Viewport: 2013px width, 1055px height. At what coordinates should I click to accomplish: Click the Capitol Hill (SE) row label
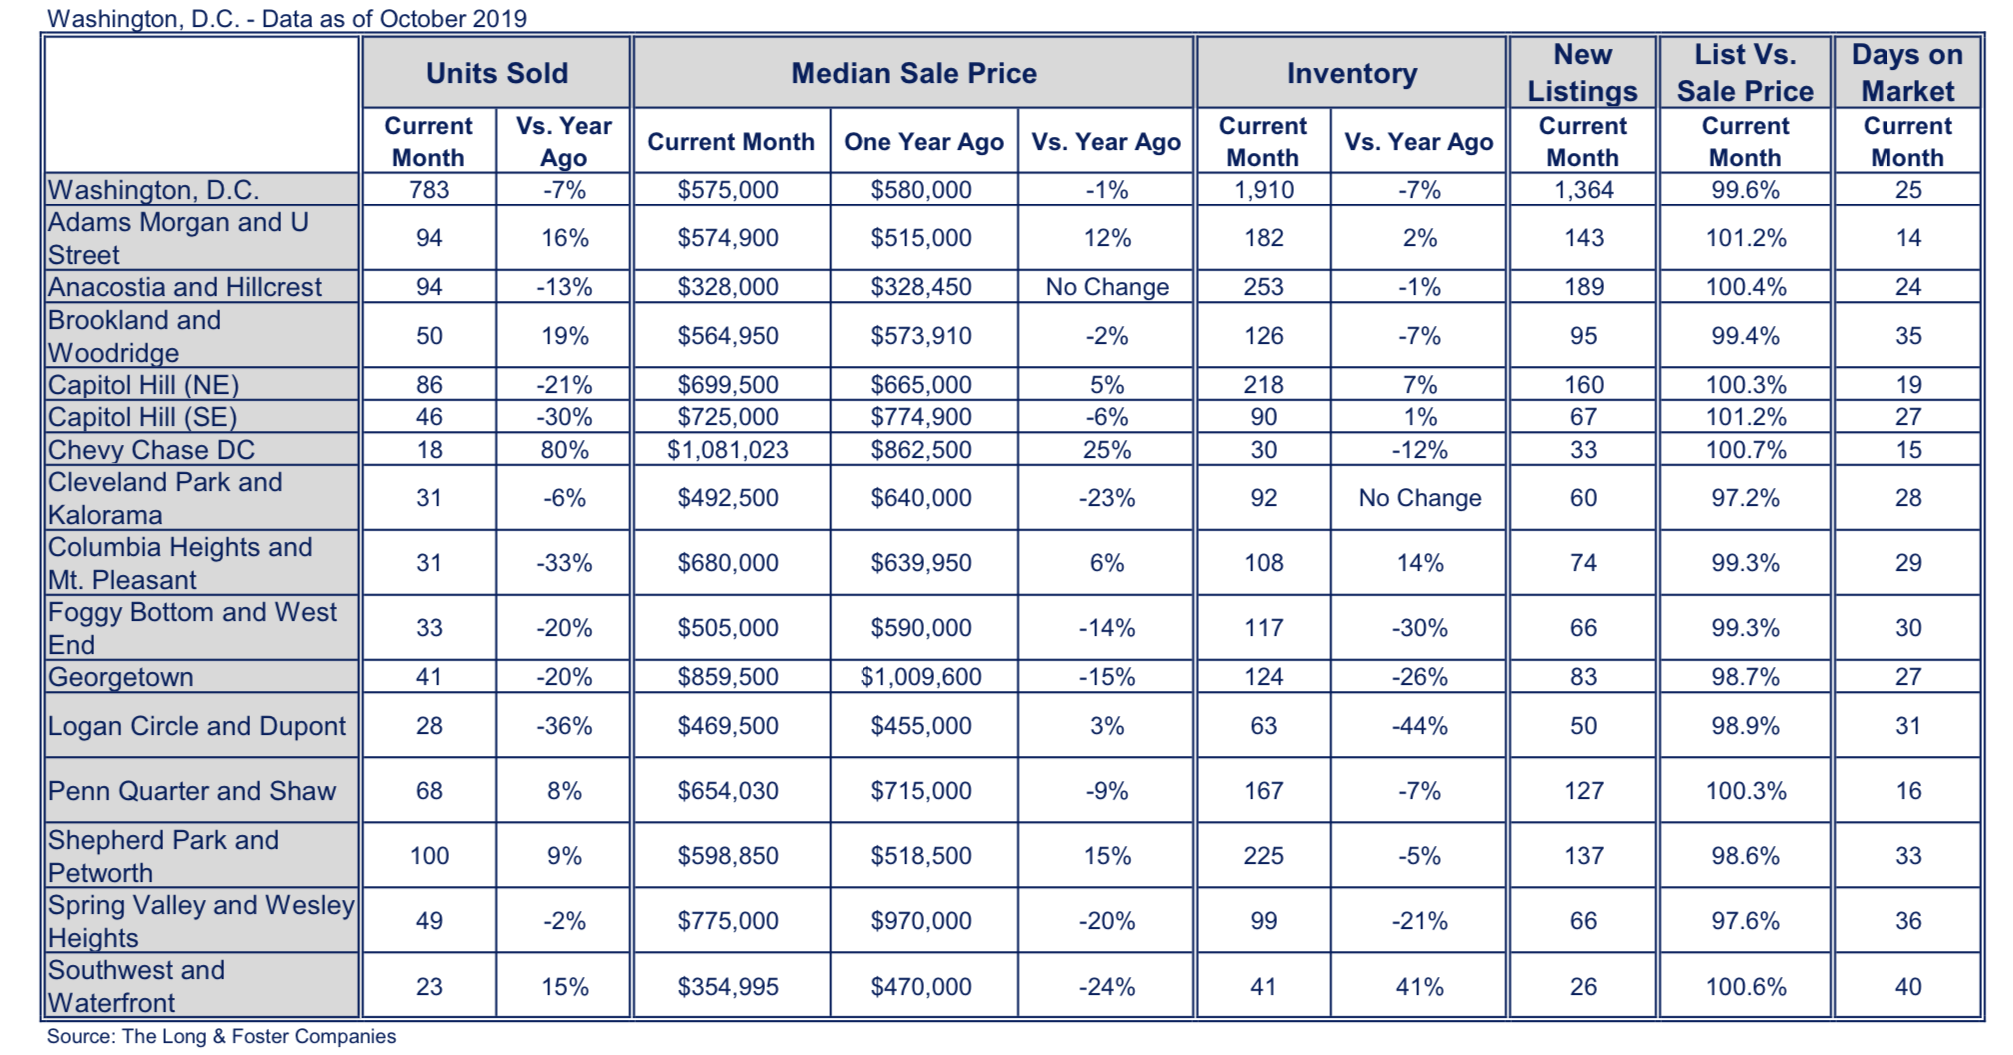pos(143,417)
